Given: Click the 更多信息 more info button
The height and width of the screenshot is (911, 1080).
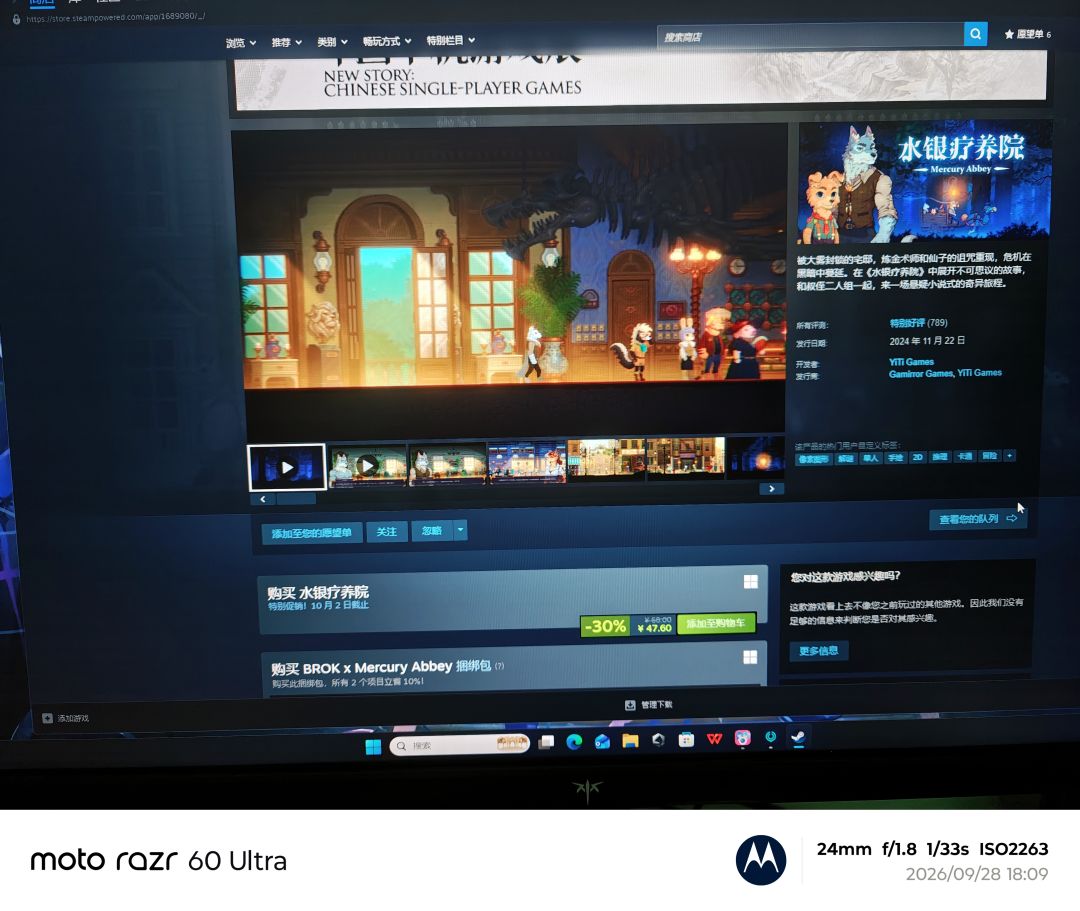Looking at the screenshot, I should point(819,651).
